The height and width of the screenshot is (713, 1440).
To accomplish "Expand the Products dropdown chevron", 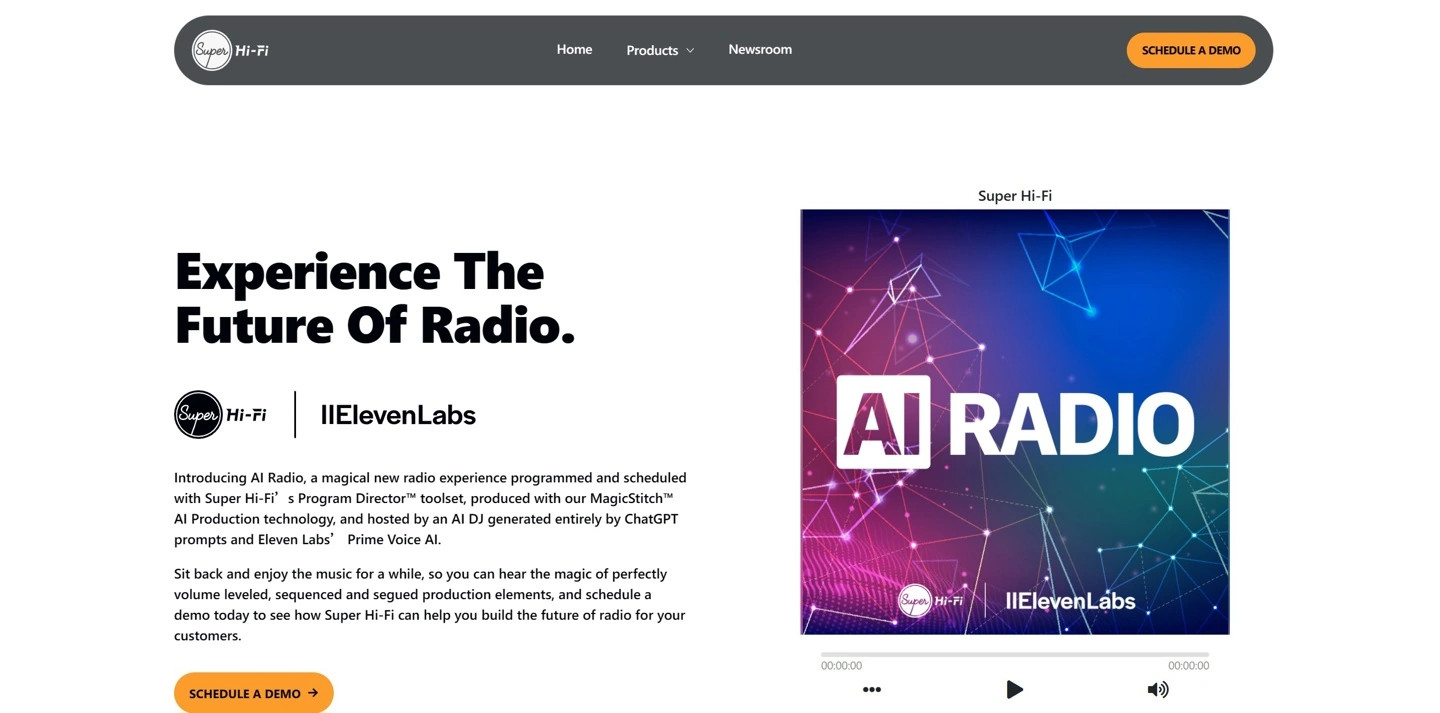I will pyautogui.click(x=690, y=51).
